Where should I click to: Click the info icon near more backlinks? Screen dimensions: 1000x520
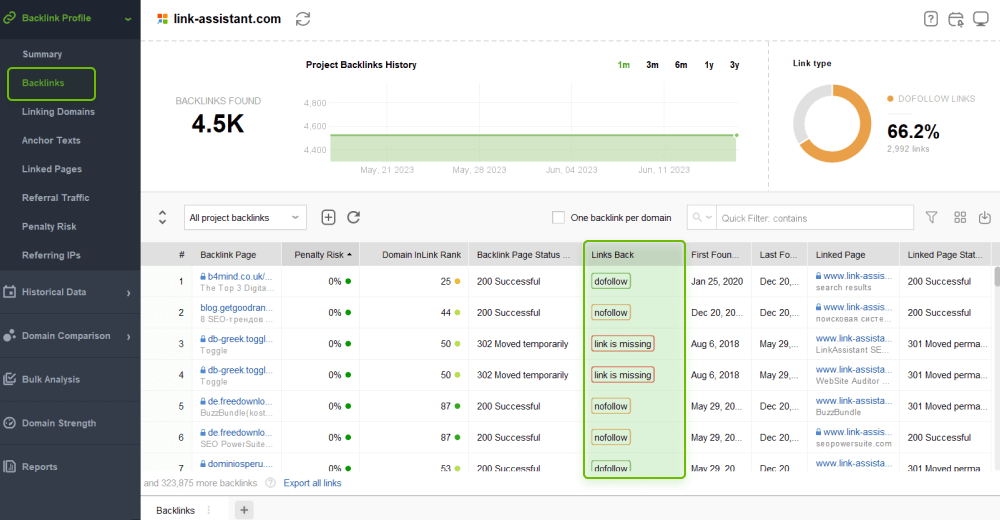tap(270, 483)
